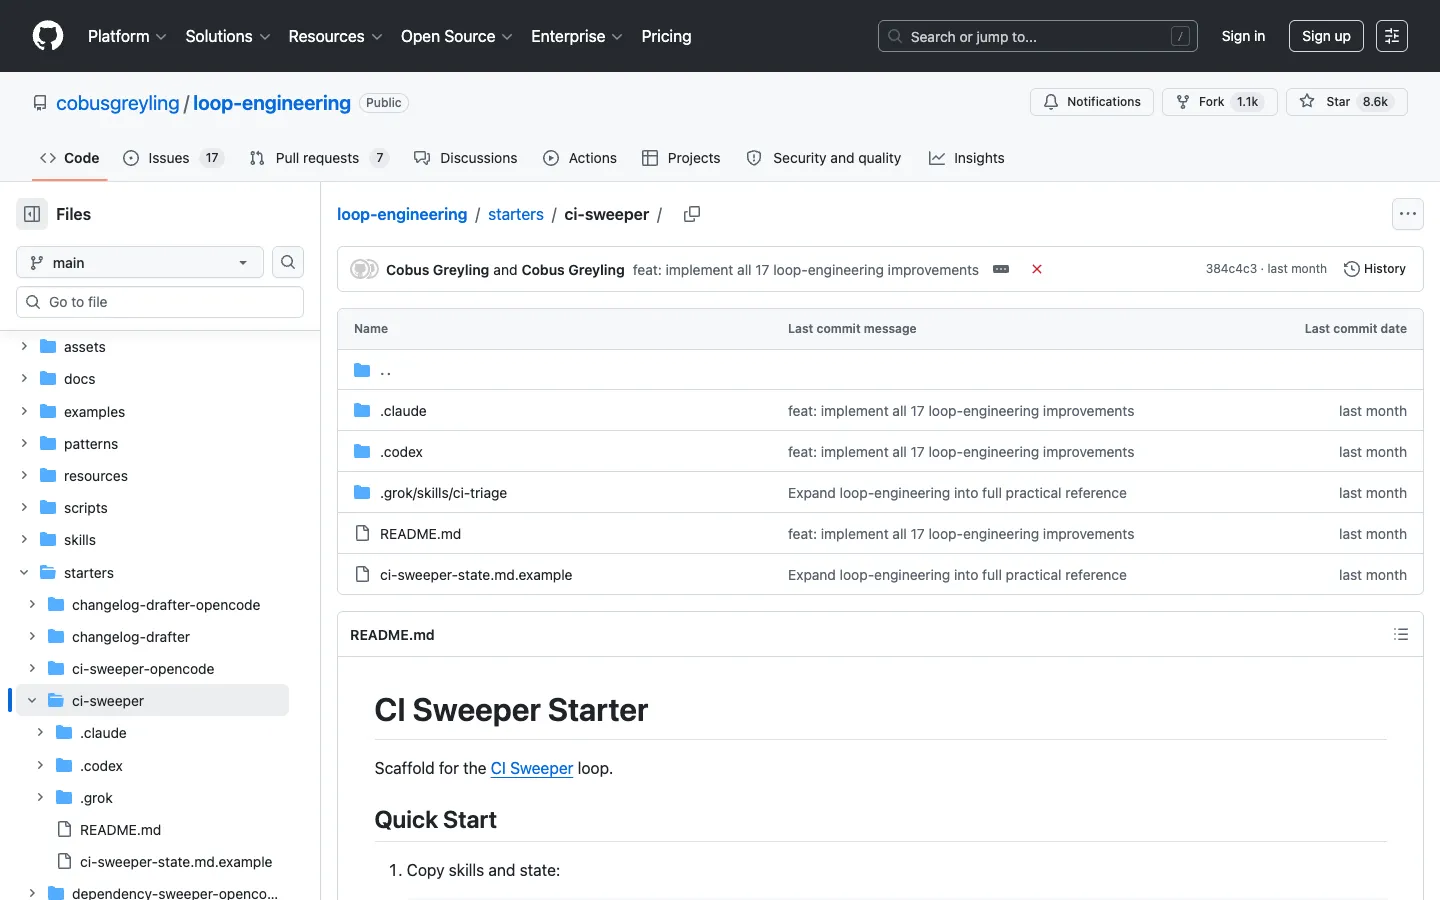Viewport: 1440px width, 900px height.
Task: Click the Sign in link
Action: pyautogui.click(x=1243, y=36)
